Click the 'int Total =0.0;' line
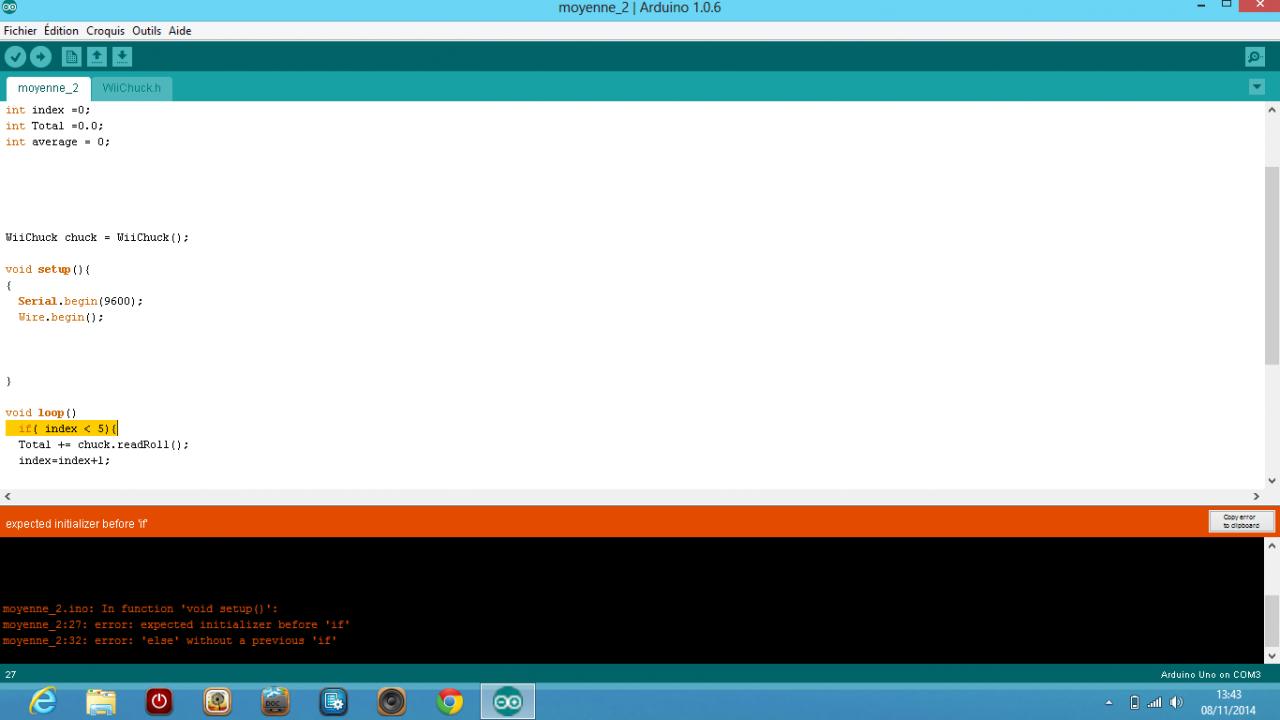This screenshot has height=720, width=1280. [54, 126]
